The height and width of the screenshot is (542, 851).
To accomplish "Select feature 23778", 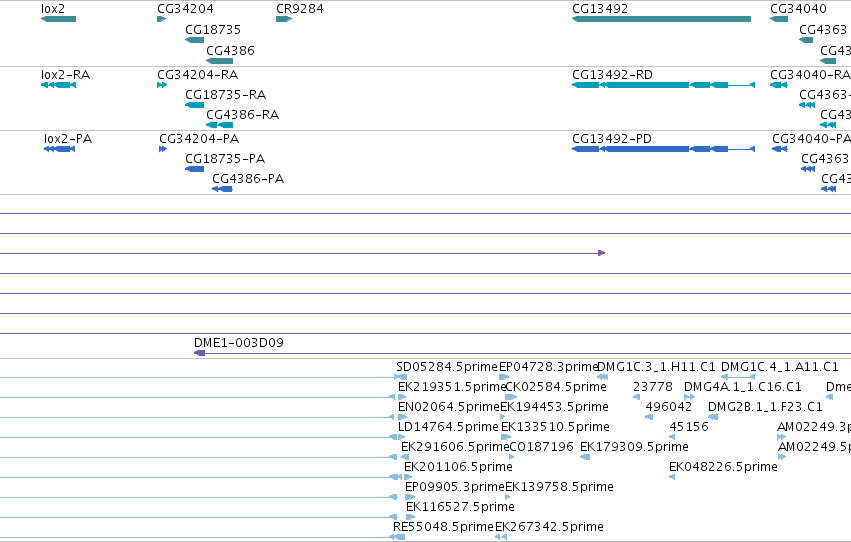I will (636, 397).
